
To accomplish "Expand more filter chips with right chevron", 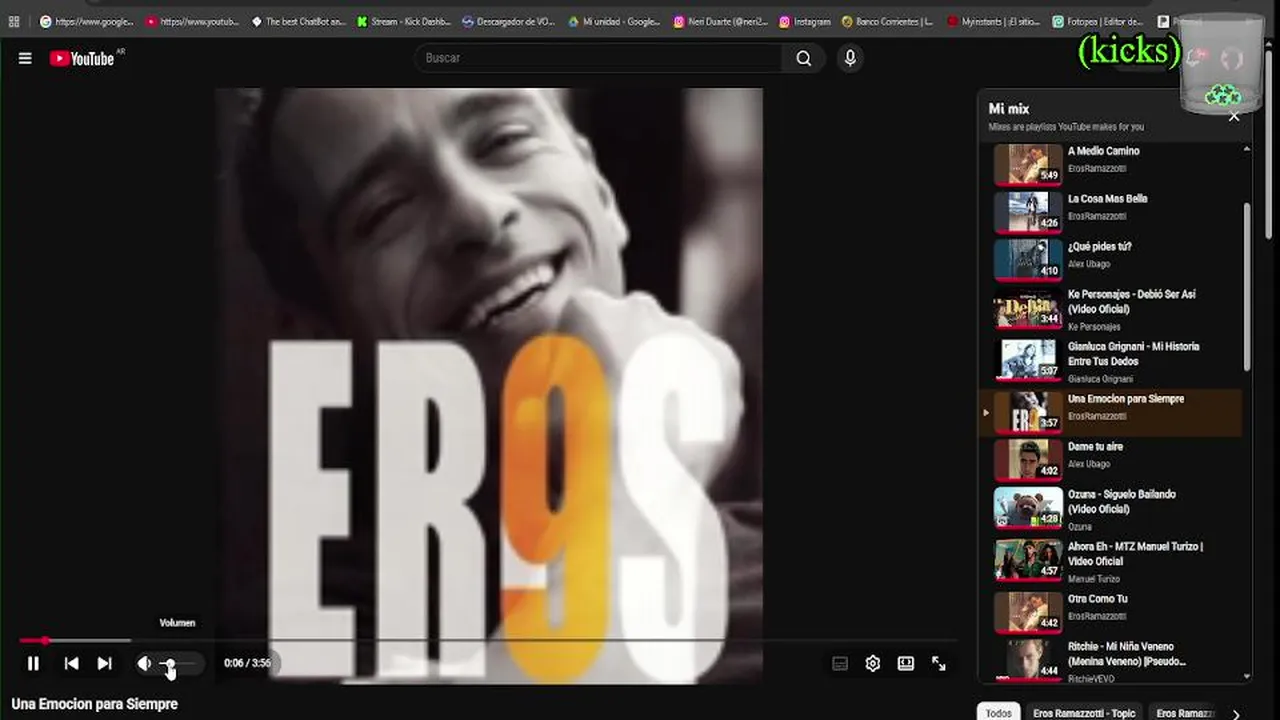I will [x=1236, y=713].
